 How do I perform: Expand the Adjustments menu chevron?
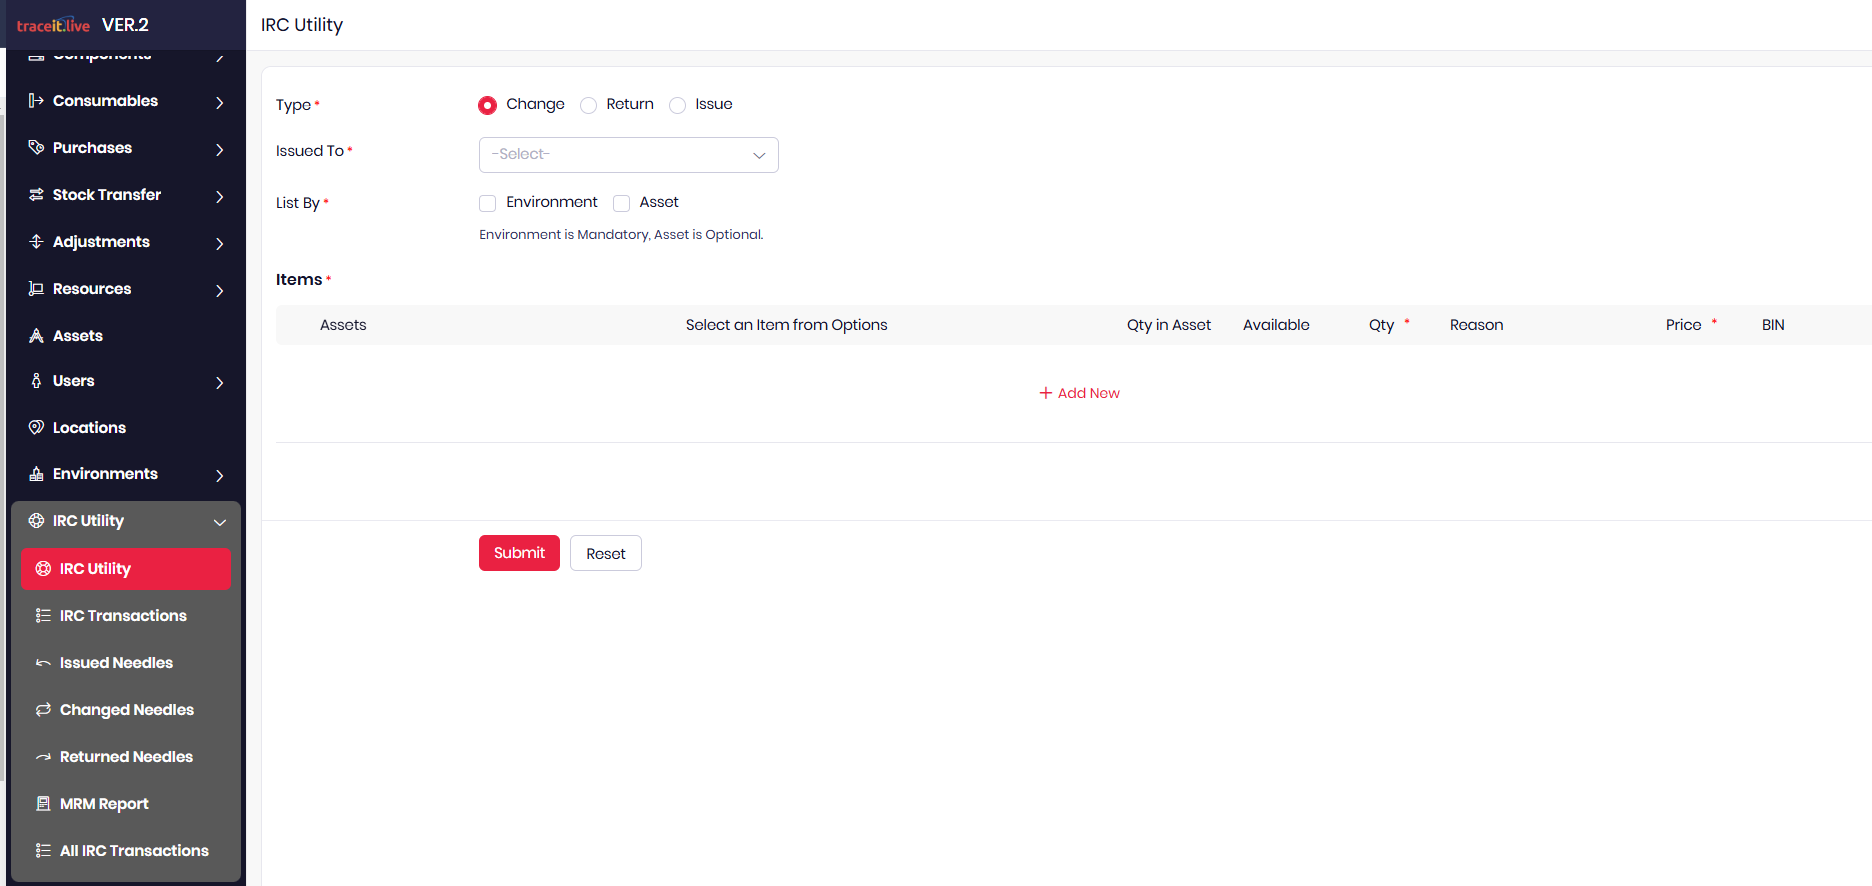[219, 243]
